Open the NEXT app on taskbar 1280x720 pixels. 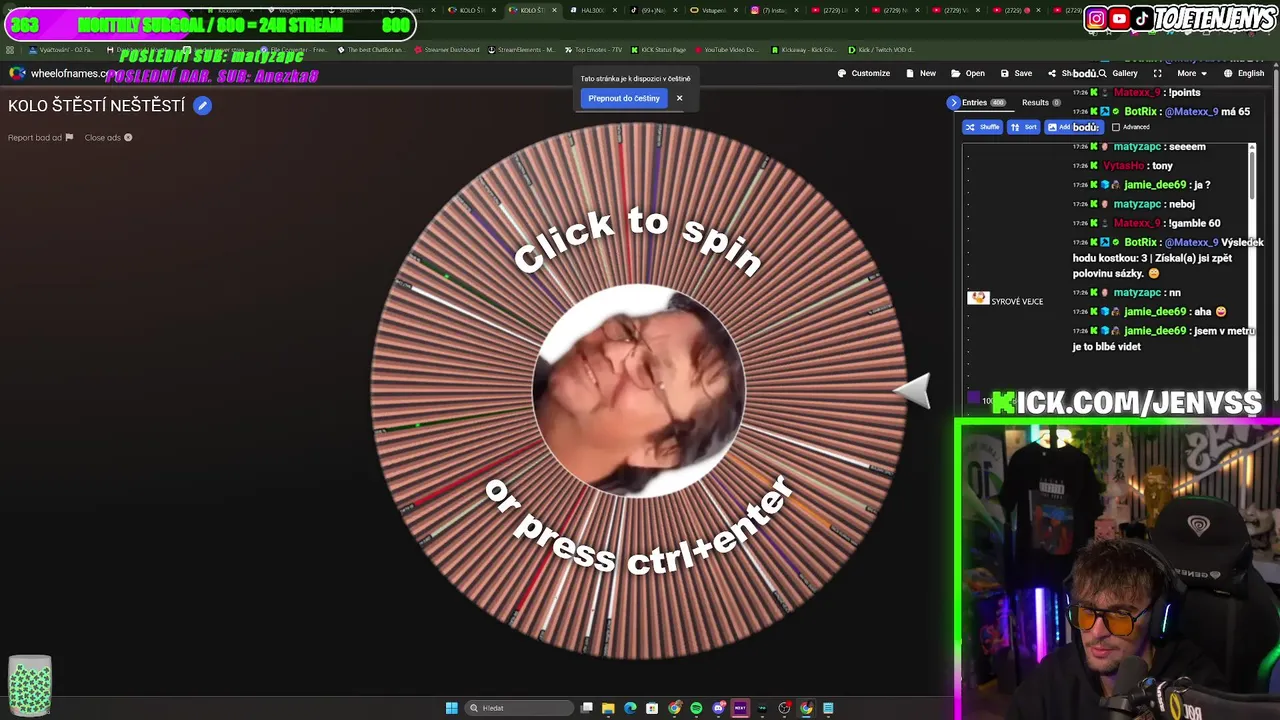[740, 708]
